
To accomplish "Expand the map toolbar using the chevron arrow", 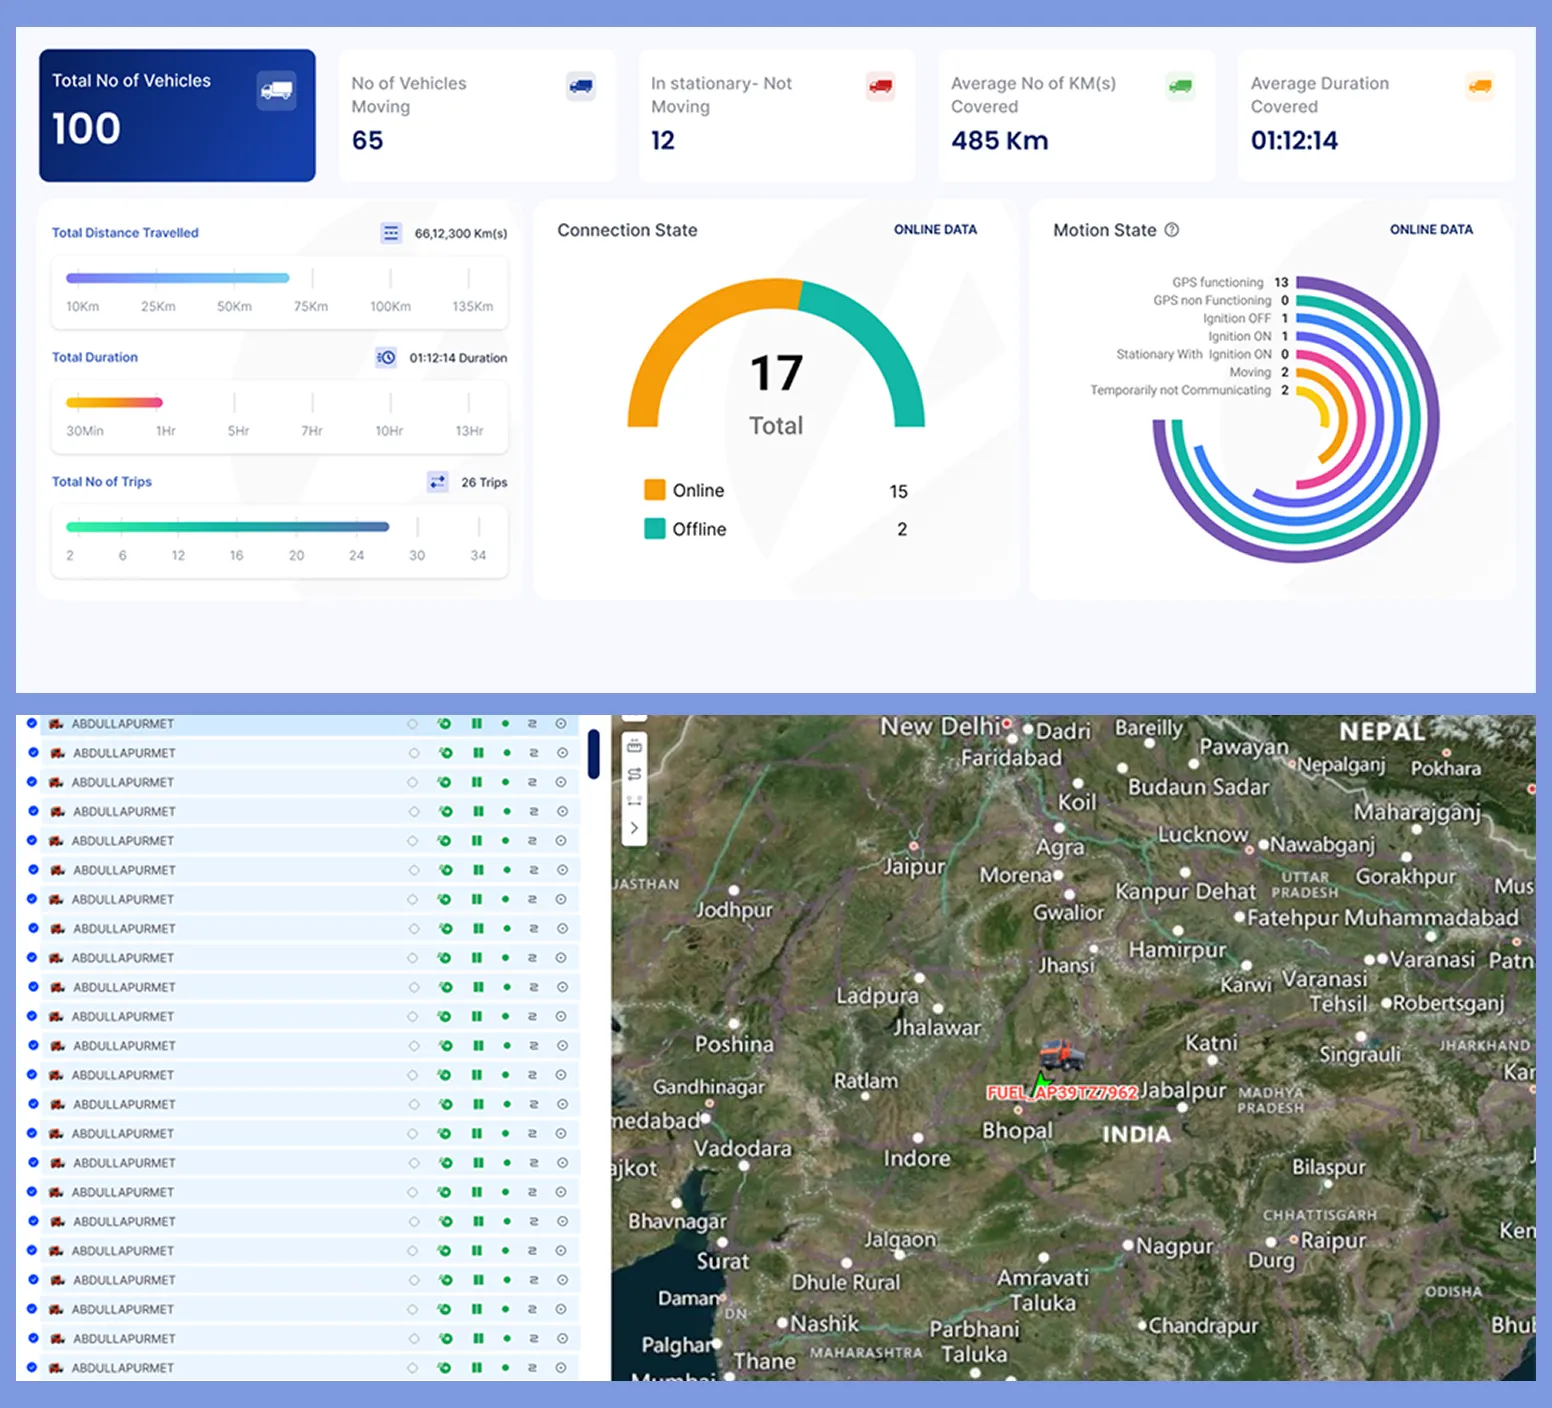I will coord(634,828).
